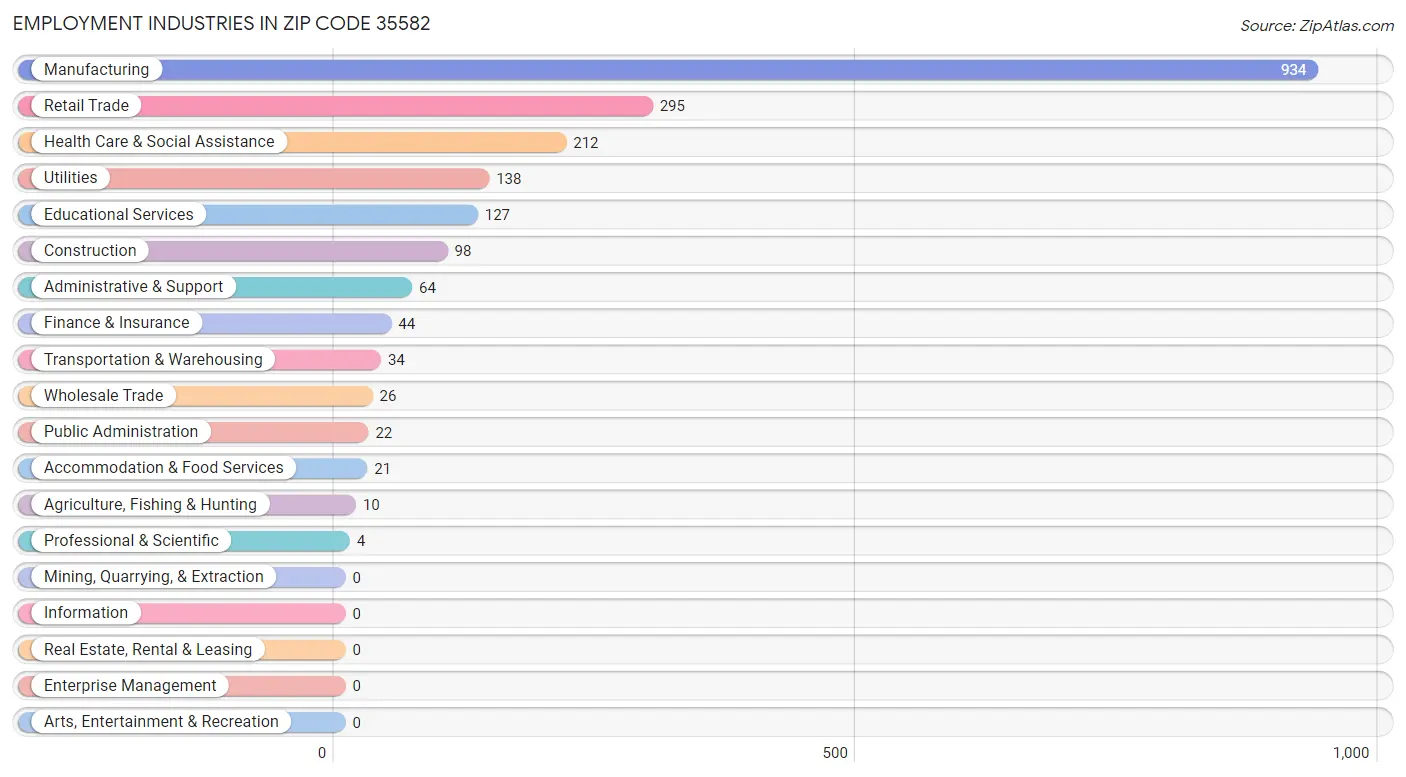Click the 22 Public Administration value
Viewport: 1406px width, 777px height.
[384, 433]
